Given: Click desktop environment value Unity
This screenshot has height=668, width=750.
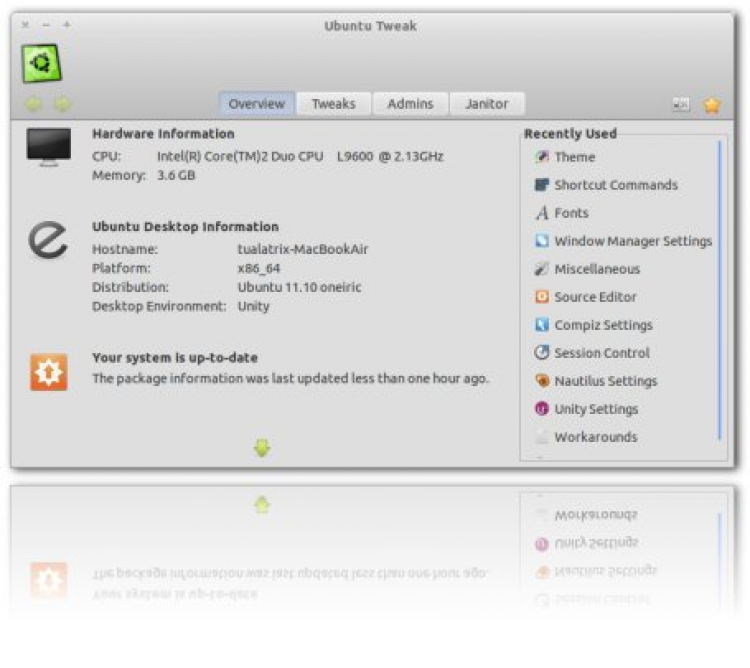Looking at the screenshot, I should 254,306.
